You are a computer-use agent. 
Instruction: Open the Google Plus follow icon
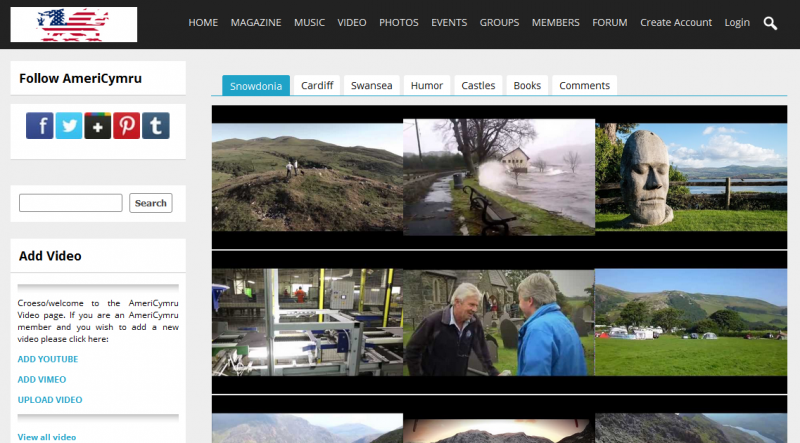pos(97,126)
